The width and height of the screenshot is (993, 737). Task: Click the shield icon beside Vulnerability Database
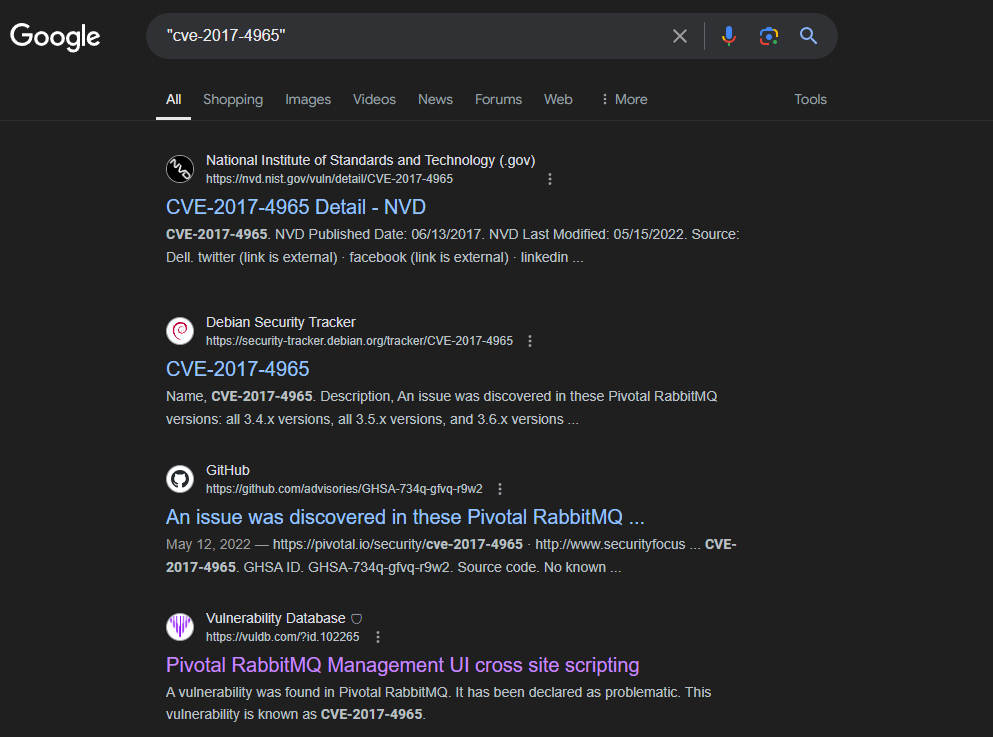357,619
